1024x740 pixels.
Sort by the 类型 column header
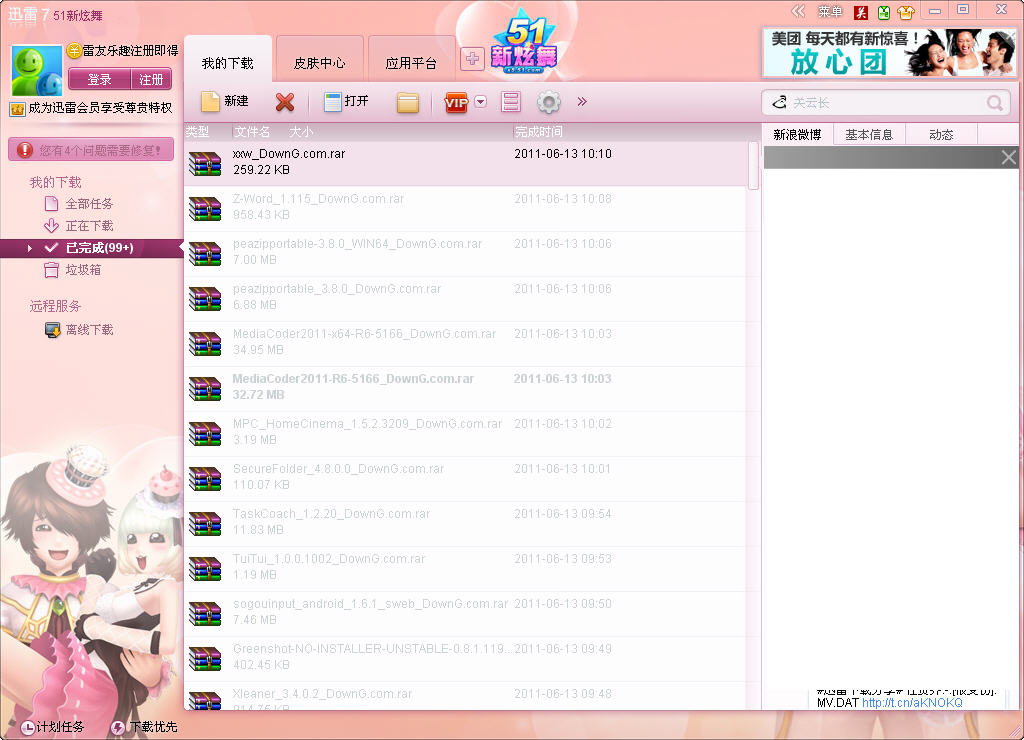coord(197,132)
